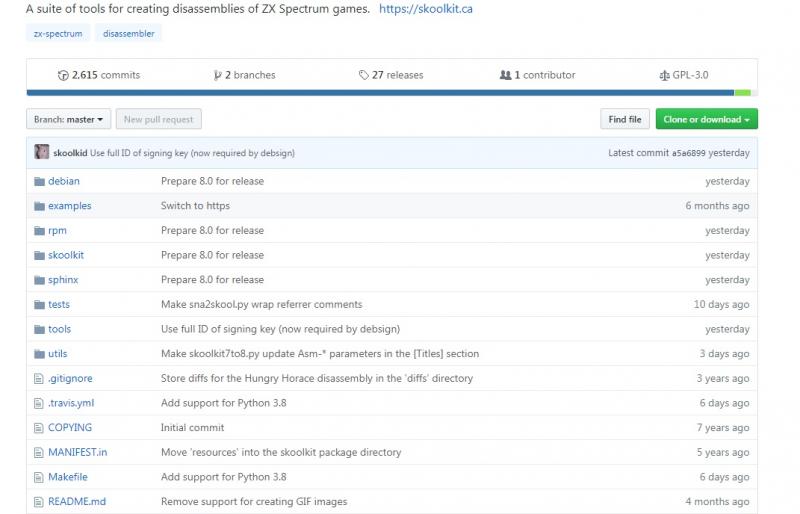The height and width of the screenshot is (514, 800).
Task: Select the zx-spectrum topic tag
Action: (58, 33)
